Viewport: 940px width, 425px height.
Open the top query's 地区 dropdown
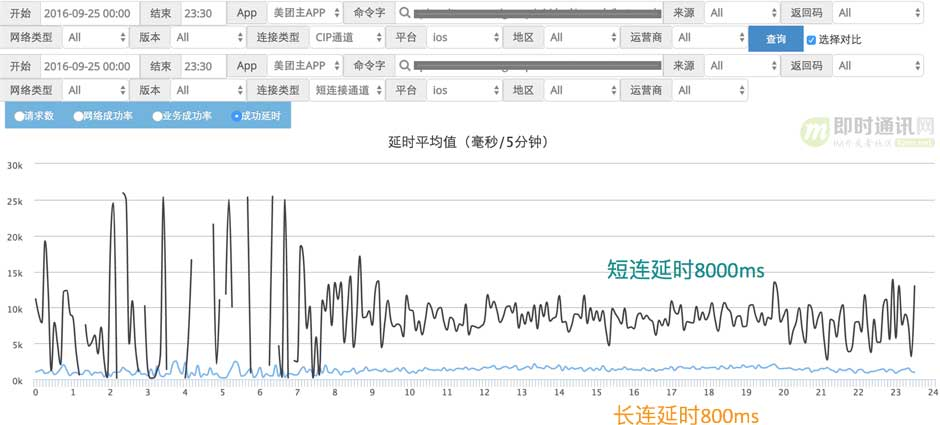click(582, 37)
